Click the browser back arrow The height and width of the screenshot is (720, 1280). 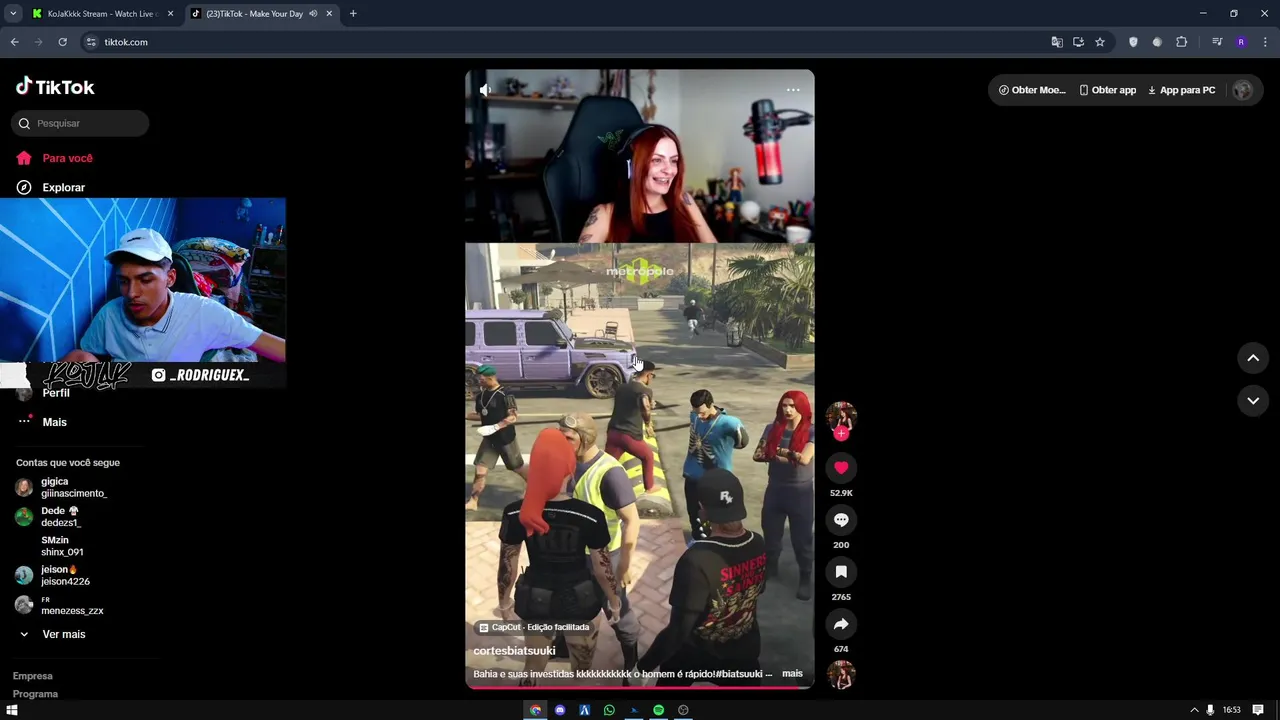(14, 42)
